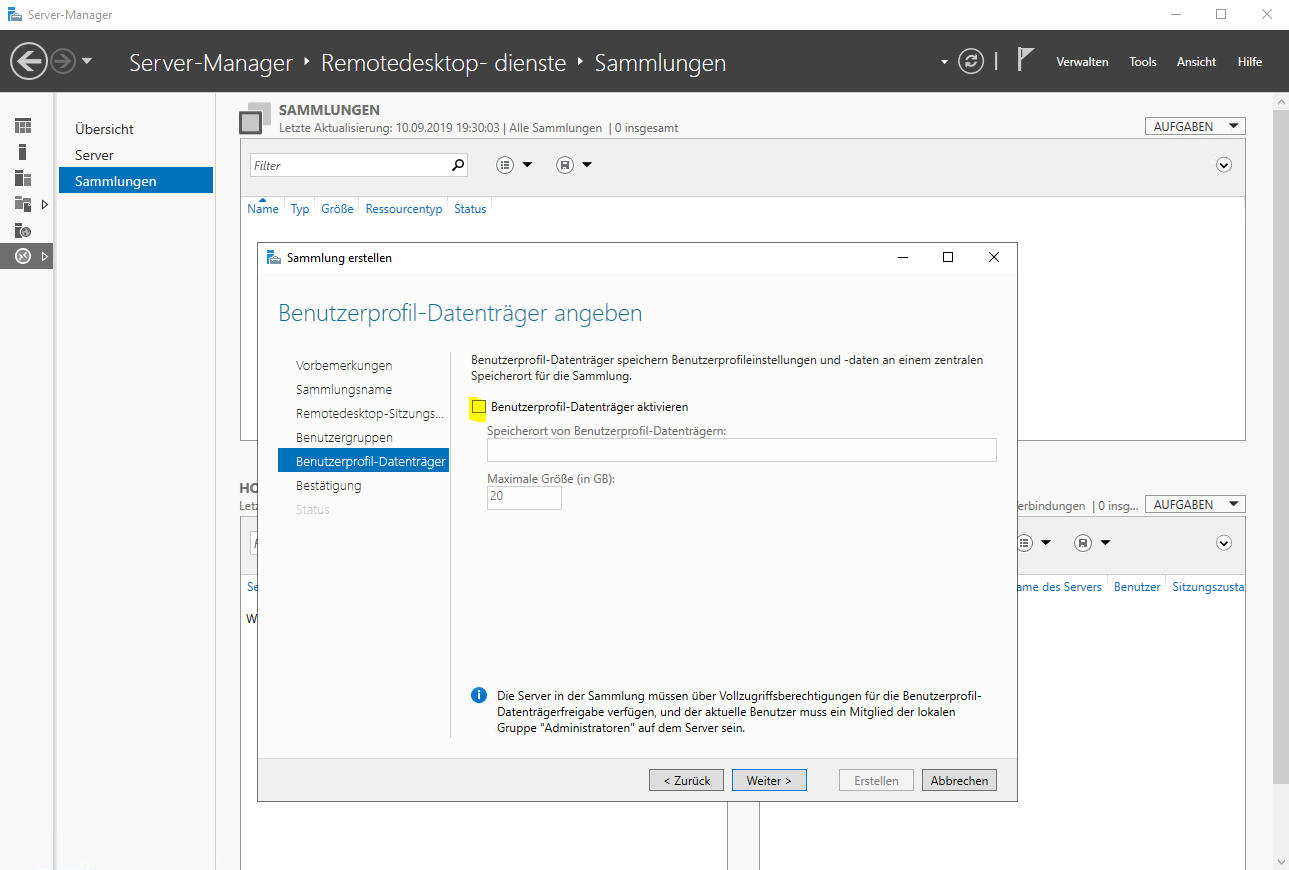Open the Tools menu
Screen dimensions: 1289x870
point(1143,62)
